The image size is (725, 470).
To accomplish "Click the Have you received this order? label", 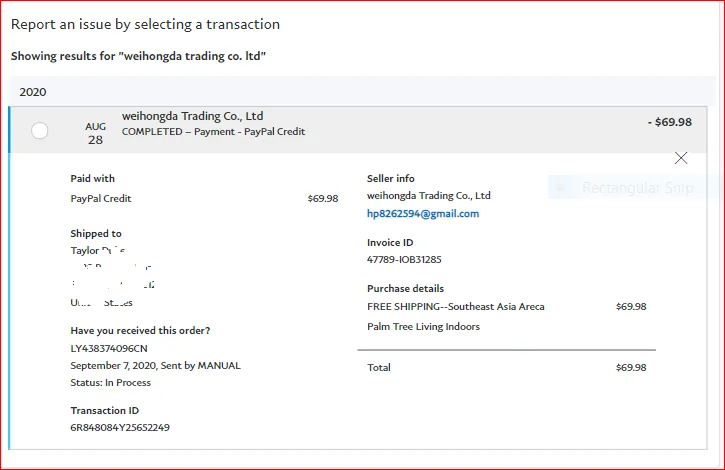I will [140, 331].
